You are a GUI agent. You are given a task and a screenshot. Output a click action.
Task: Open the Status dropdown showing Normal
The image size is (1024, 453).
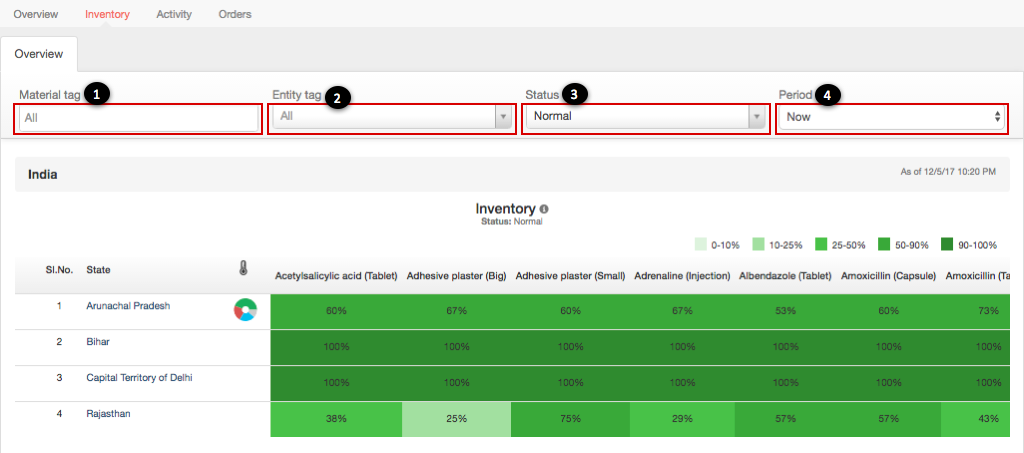[x=645, y=117]
